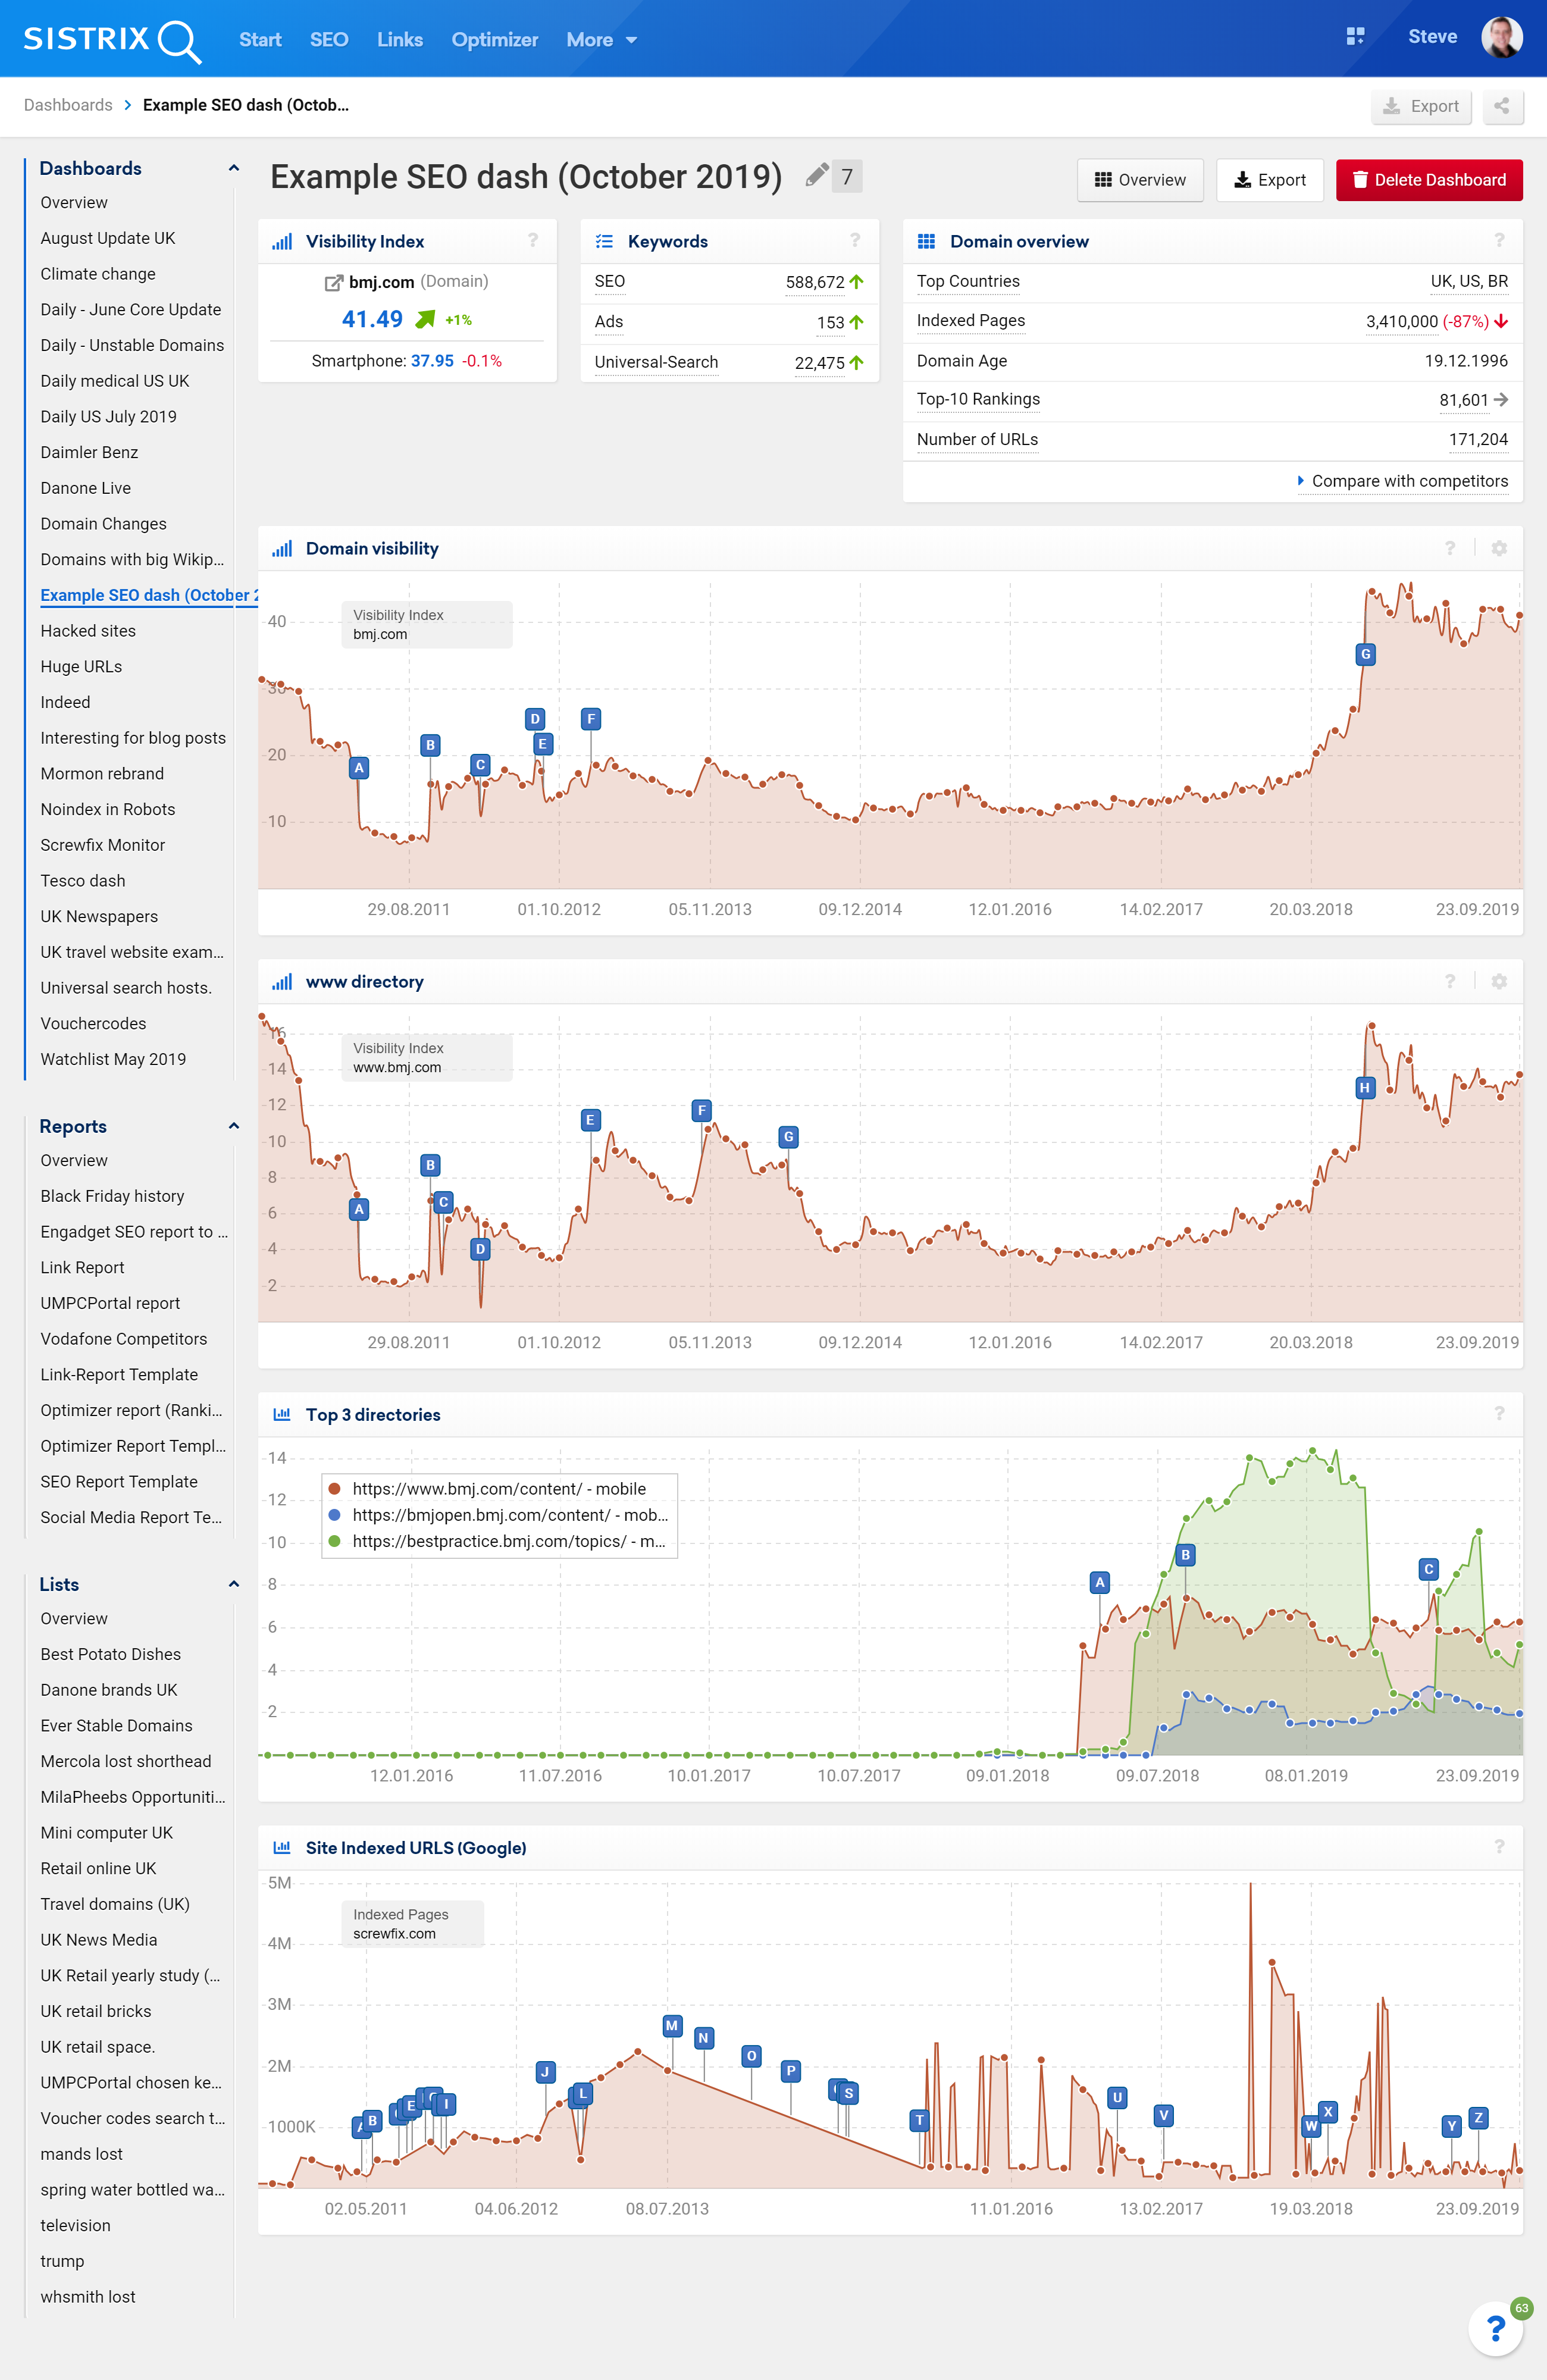The width and height of the screenshot is (1547, 2380).
Task: Edit dashboard title with pencil icon
Action: (x=816, y=176)
